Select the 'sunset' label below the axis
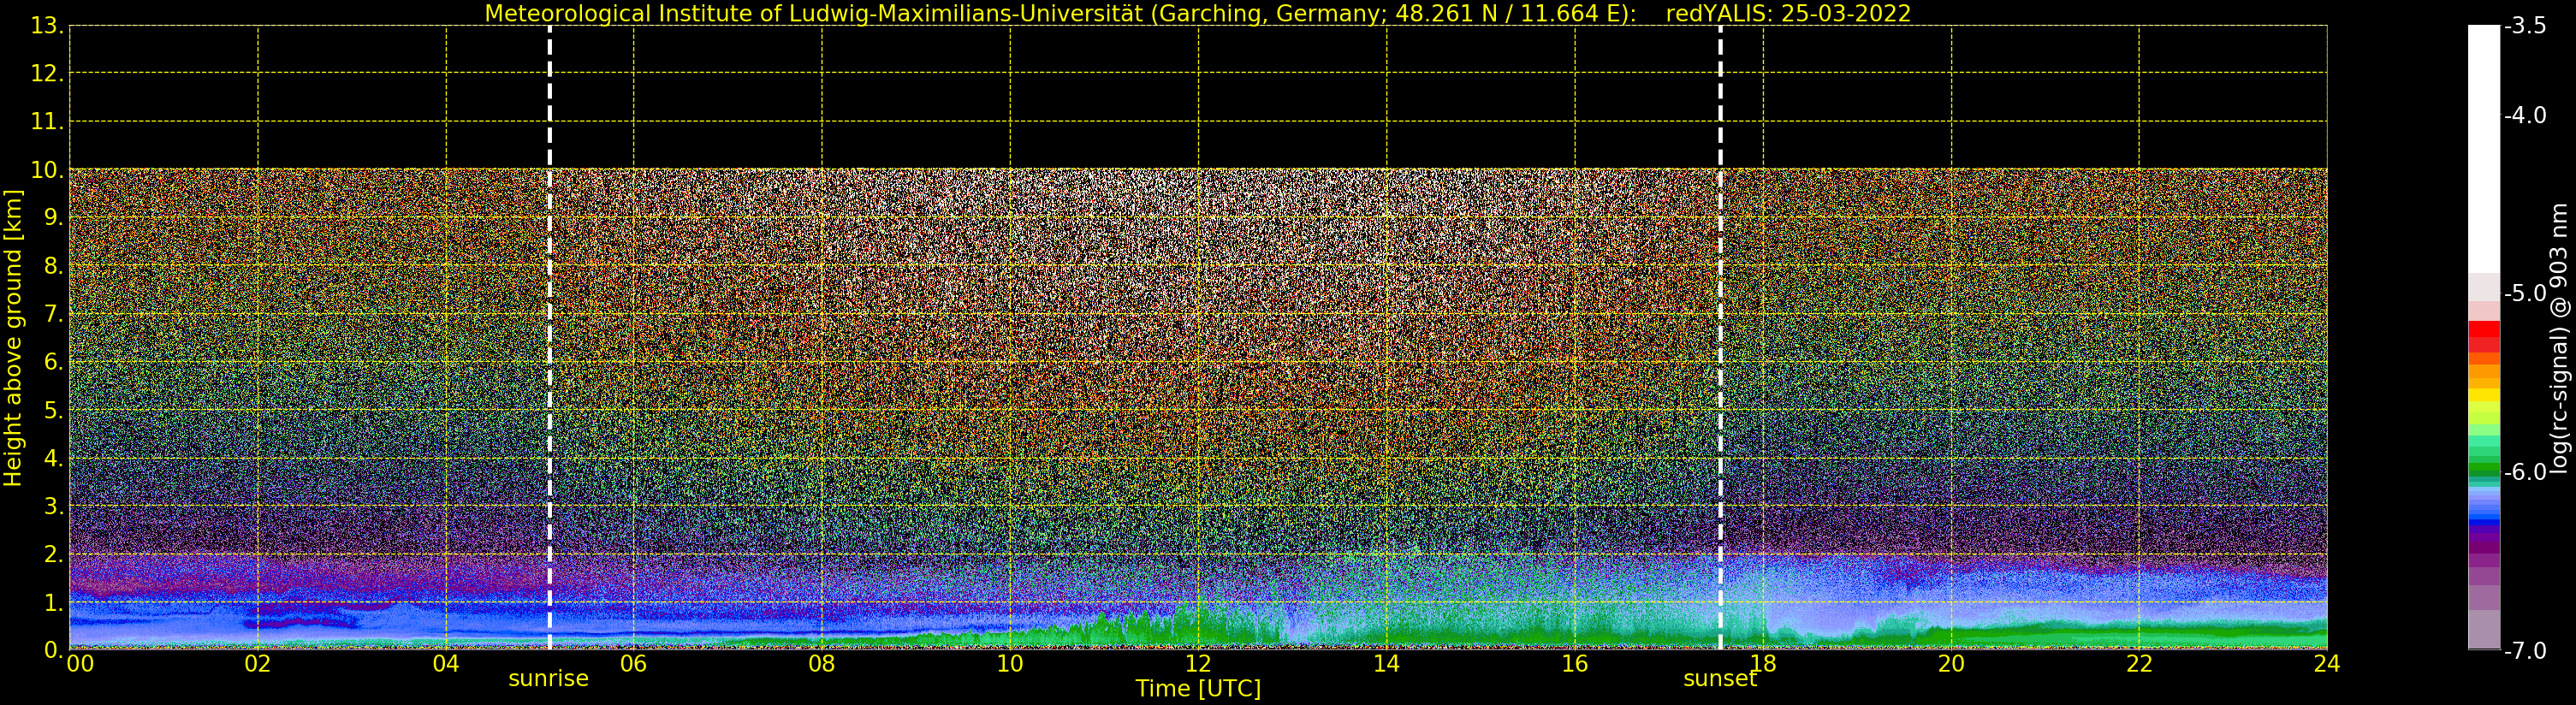This screenshot has width=2576, height=705. [x=1720, y=679]
